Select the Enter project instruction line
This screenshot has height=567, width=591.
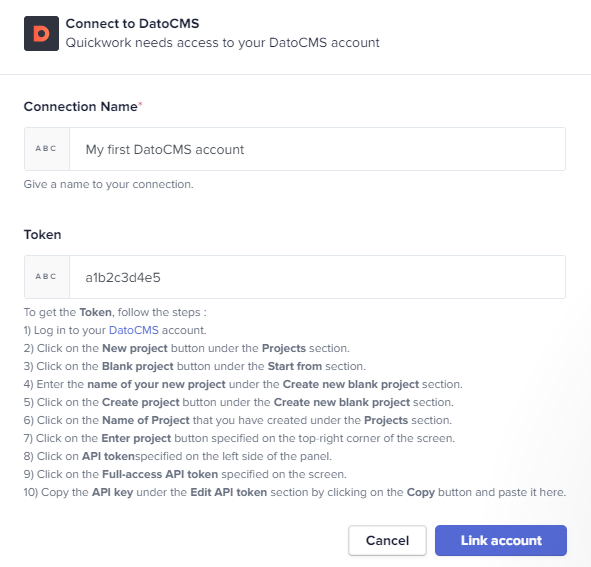239,438
